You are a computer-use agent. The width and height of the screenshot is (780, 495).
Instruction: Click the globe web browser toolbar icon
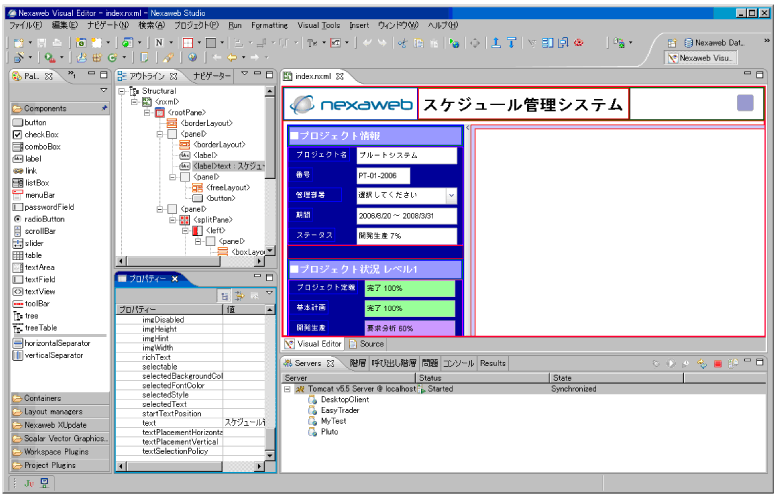coord(193,58)
